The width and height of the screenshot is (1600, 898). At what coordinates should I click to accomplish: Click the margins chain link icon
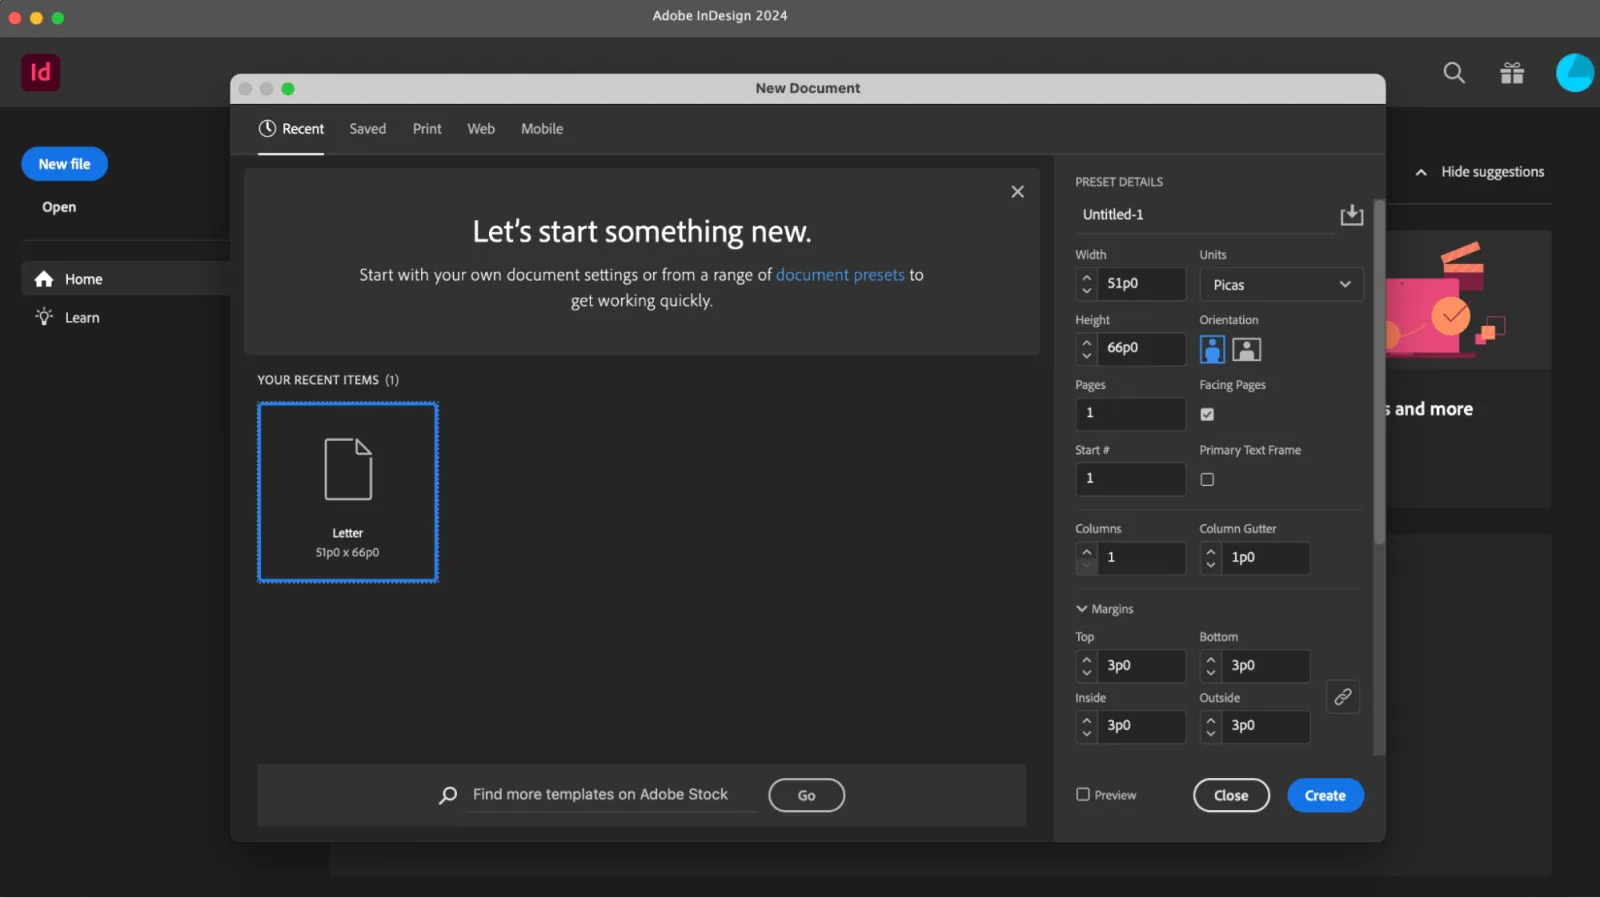click(1343, 696)
